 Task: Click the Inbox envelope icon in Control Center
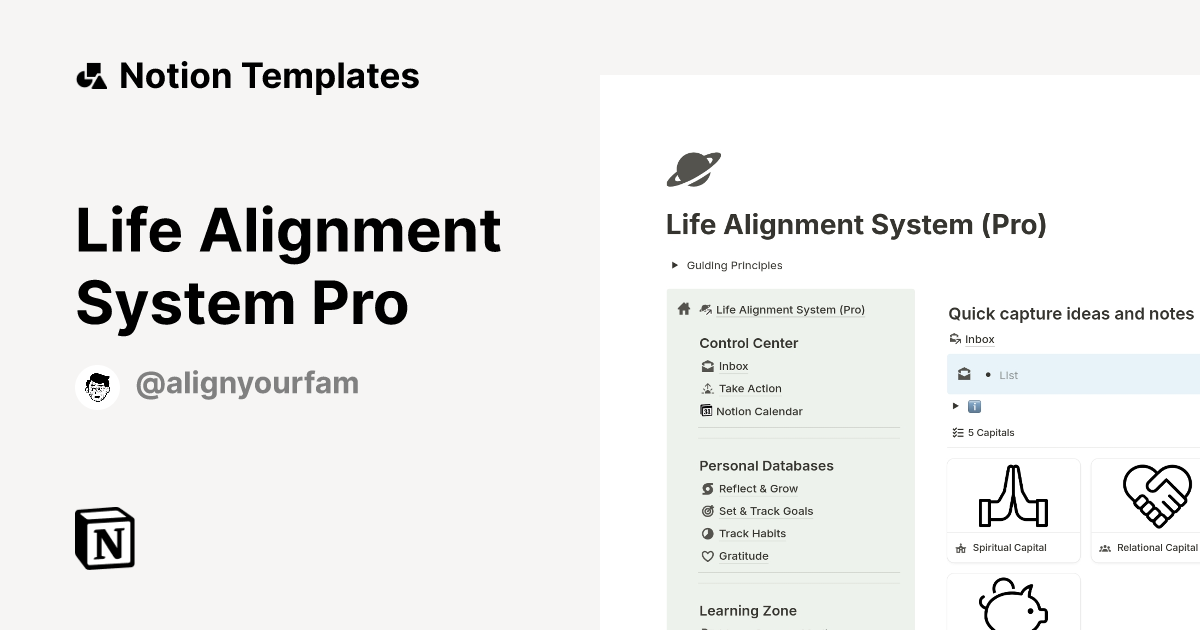click(x=708, y=366)
